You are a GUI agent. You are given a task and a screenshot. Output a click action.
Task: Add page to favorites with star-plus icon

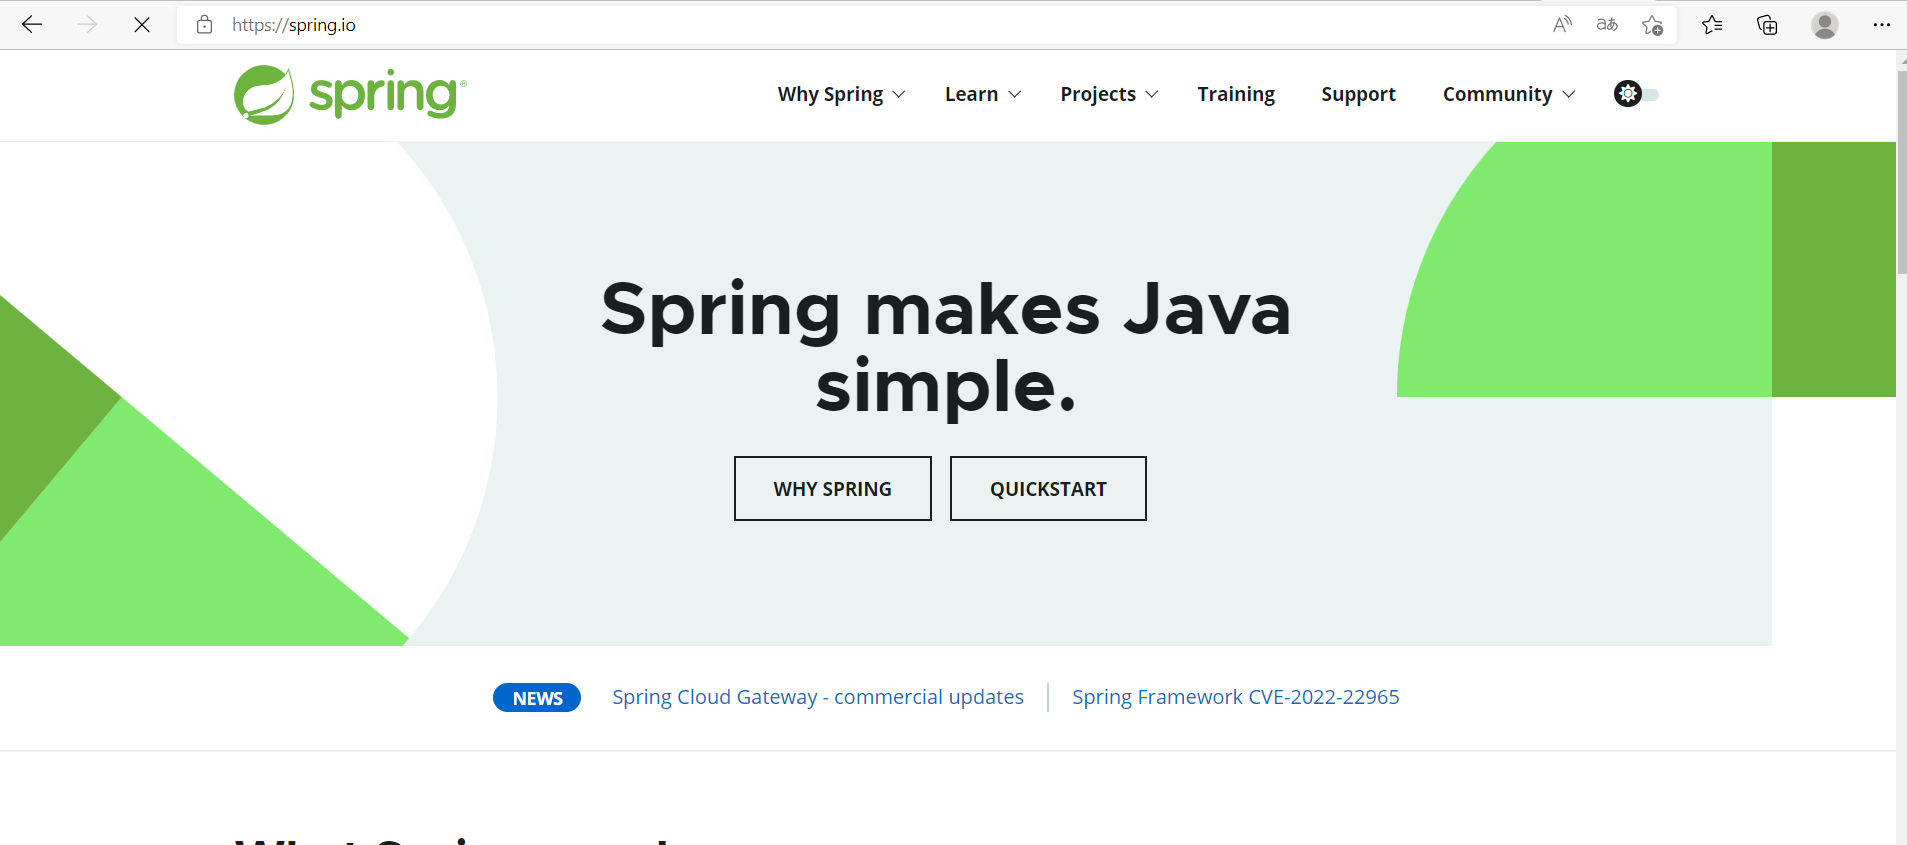pyautogui.click(x=1652, y=25)
